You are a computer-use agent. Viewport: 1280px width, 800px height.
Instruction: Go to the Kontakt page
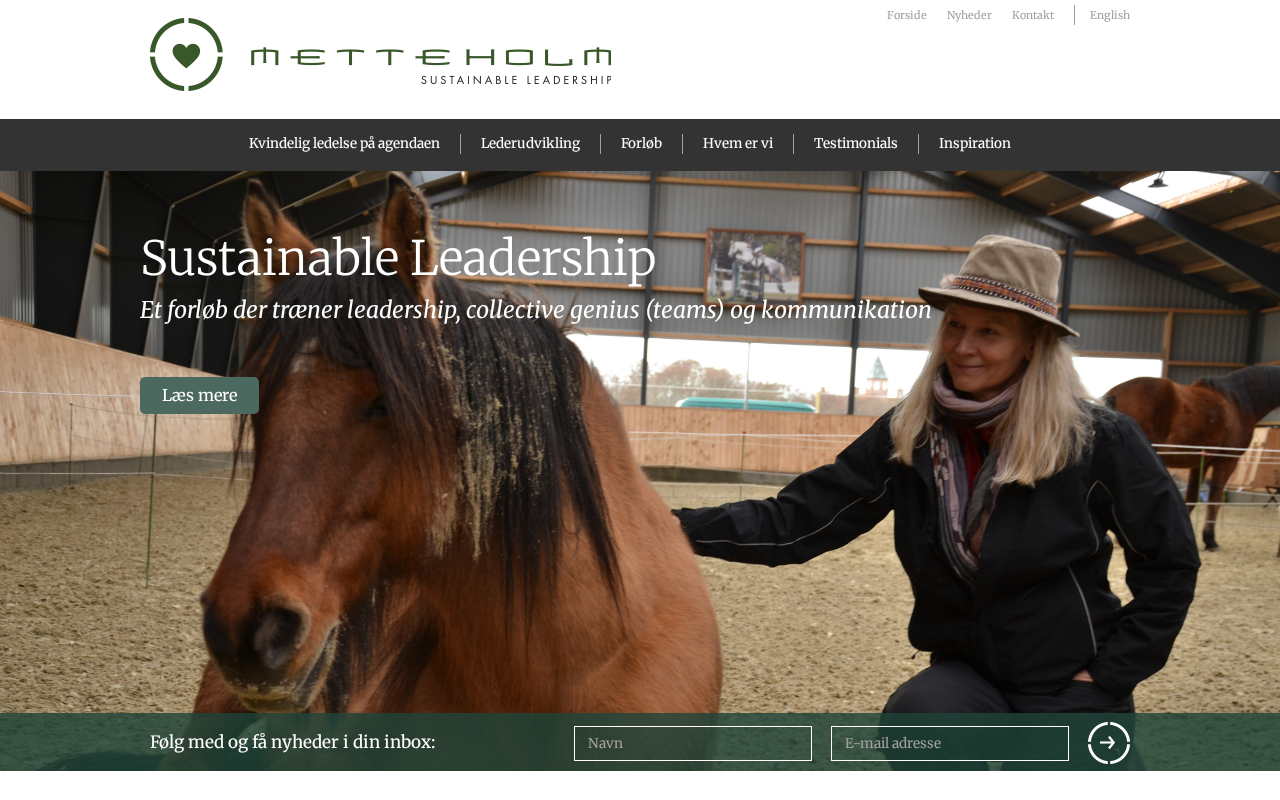1033,15
